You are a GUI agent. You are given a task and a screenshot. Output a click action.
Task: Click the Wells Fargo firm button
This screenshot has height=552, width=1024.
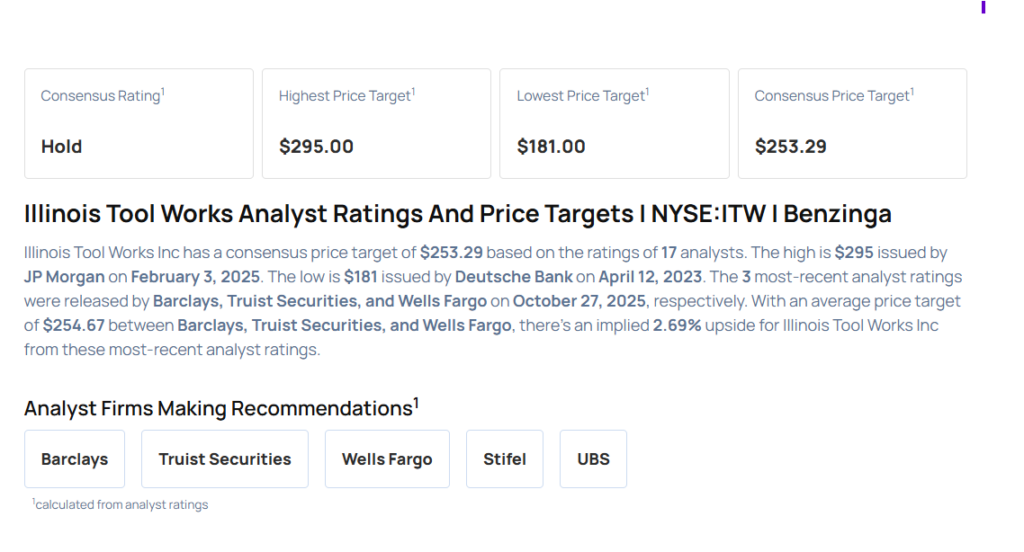[387, 459]
